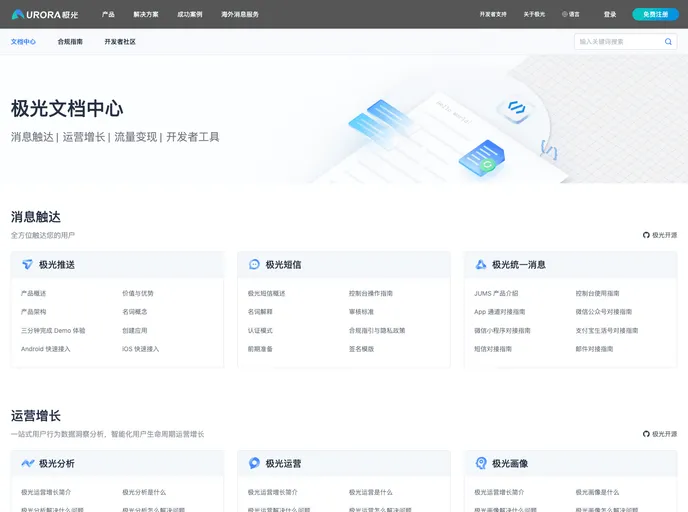Open JUMS 产品介绍 link
The width and height of the screenshot is (688, 512).
tap(496, 293)
